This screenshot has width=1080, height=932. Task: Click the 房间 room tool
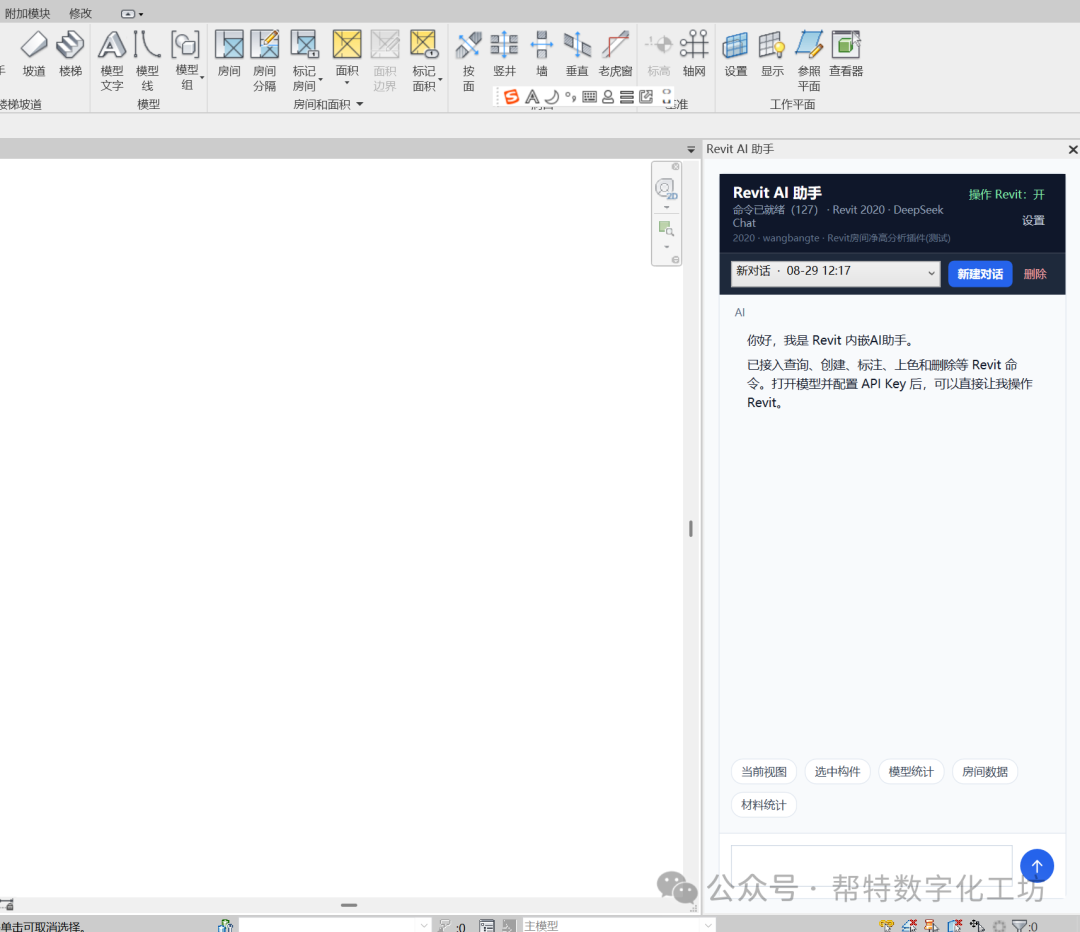click(229, 54)
